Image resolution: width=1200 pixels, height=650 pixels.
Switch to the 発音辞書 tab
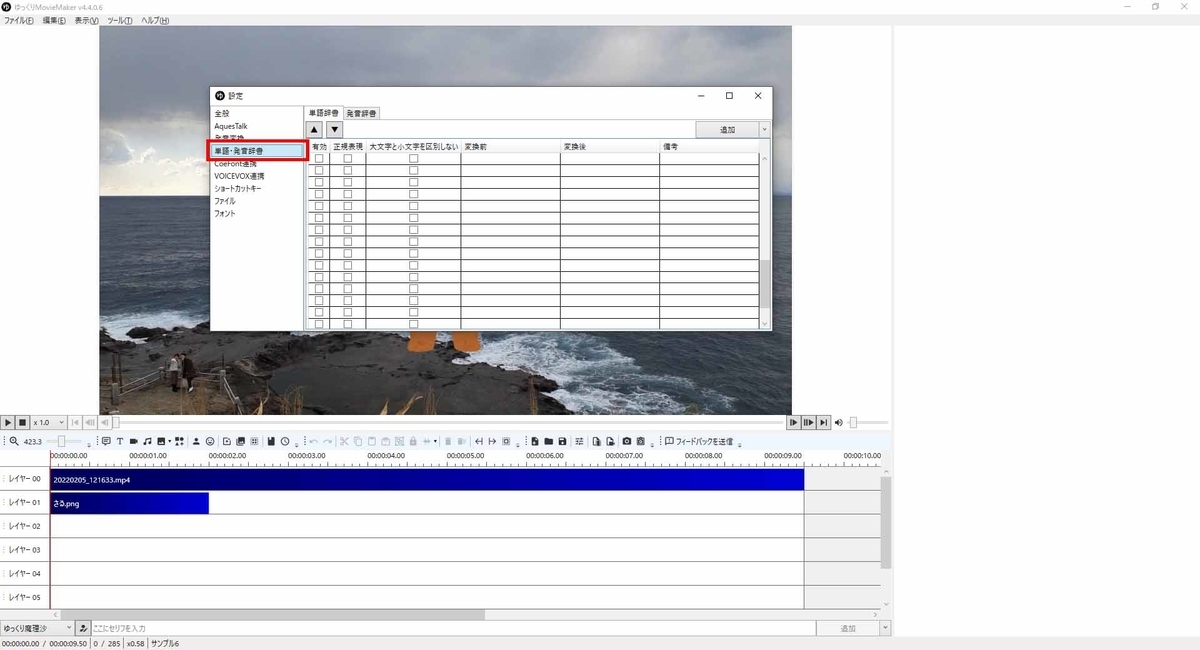(x=362, y=113)
